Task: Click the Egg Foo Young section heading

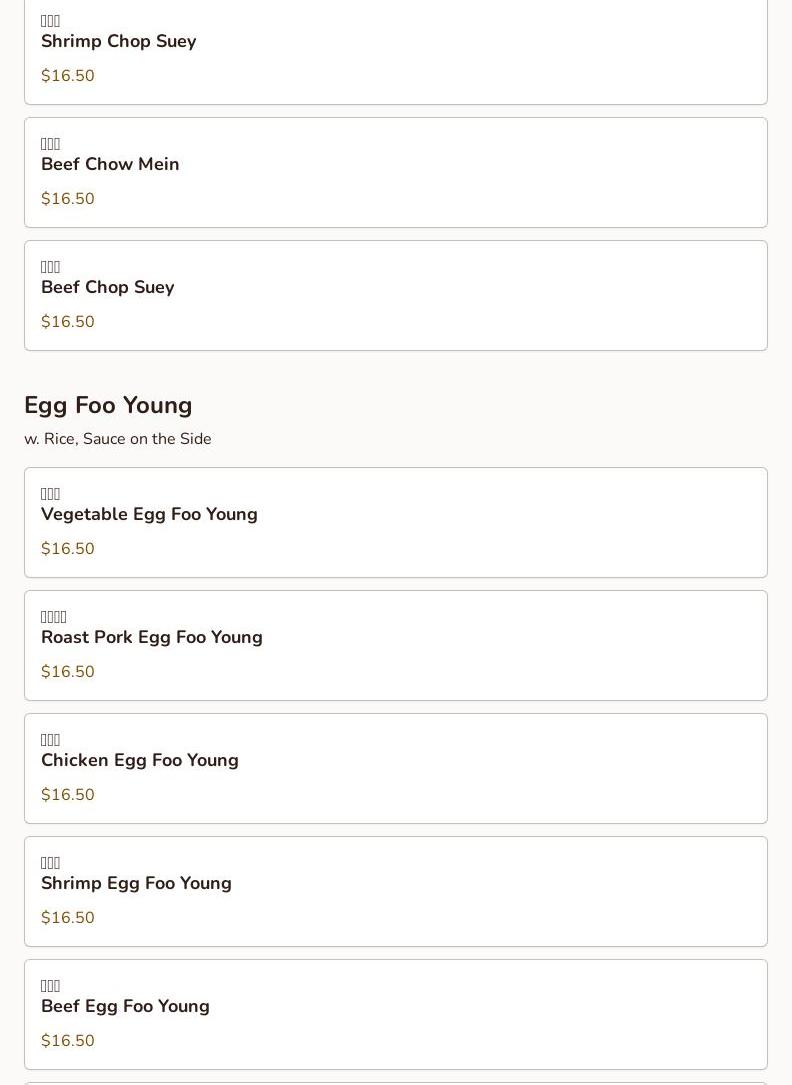Action: (x=108, y=405)
